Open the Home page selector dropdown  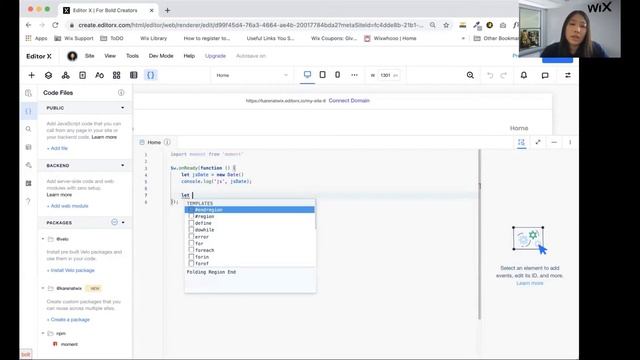point(252,75)
